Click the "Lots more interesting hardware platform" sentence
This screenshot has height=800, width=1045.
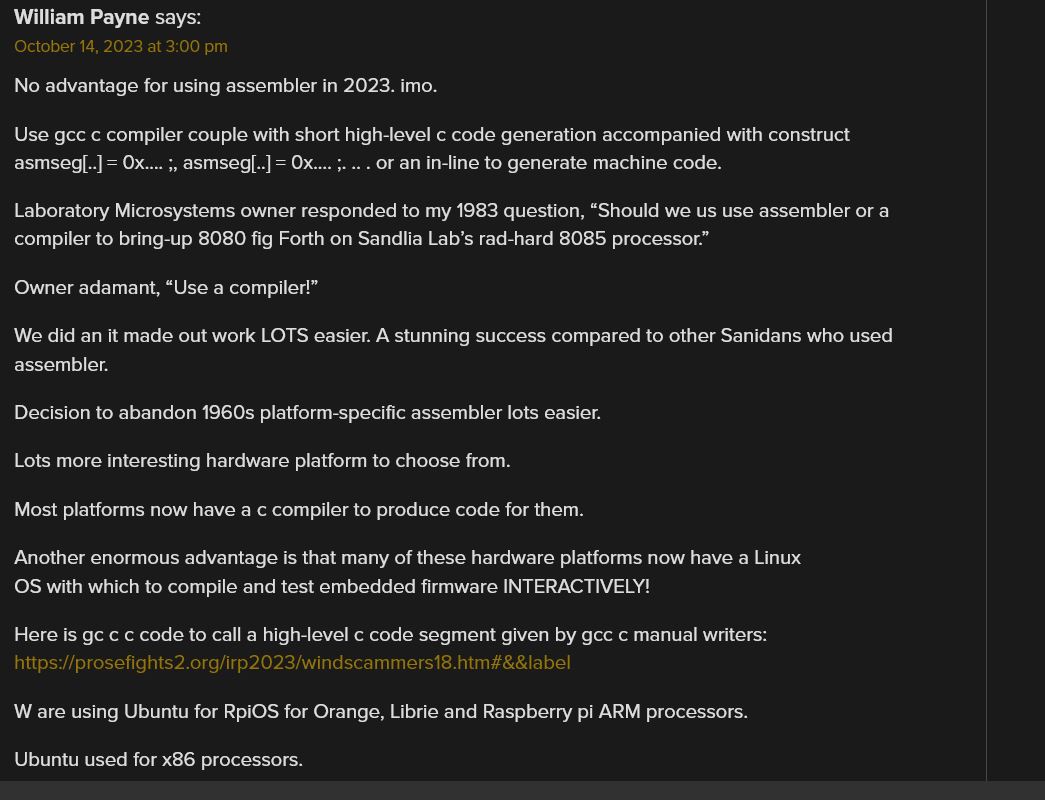click(262, 461)
